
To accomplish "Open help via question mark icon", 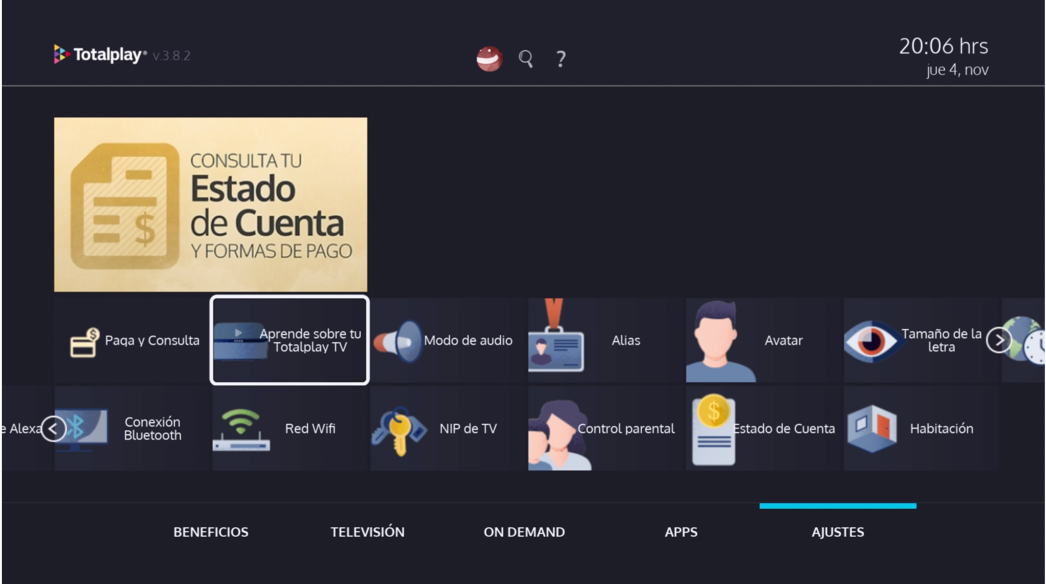I will (561, 59).
